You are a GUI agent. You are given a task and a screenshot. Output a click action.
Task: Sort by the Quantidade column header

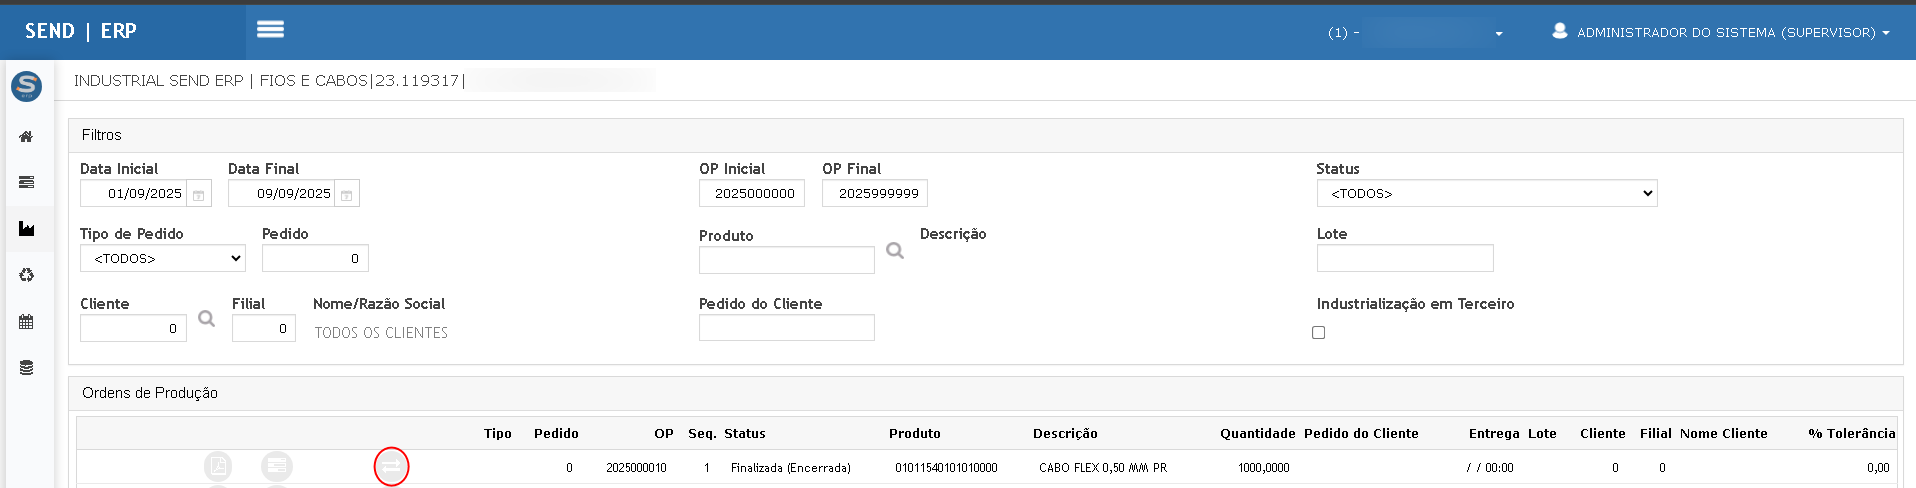pos(1257,434)
